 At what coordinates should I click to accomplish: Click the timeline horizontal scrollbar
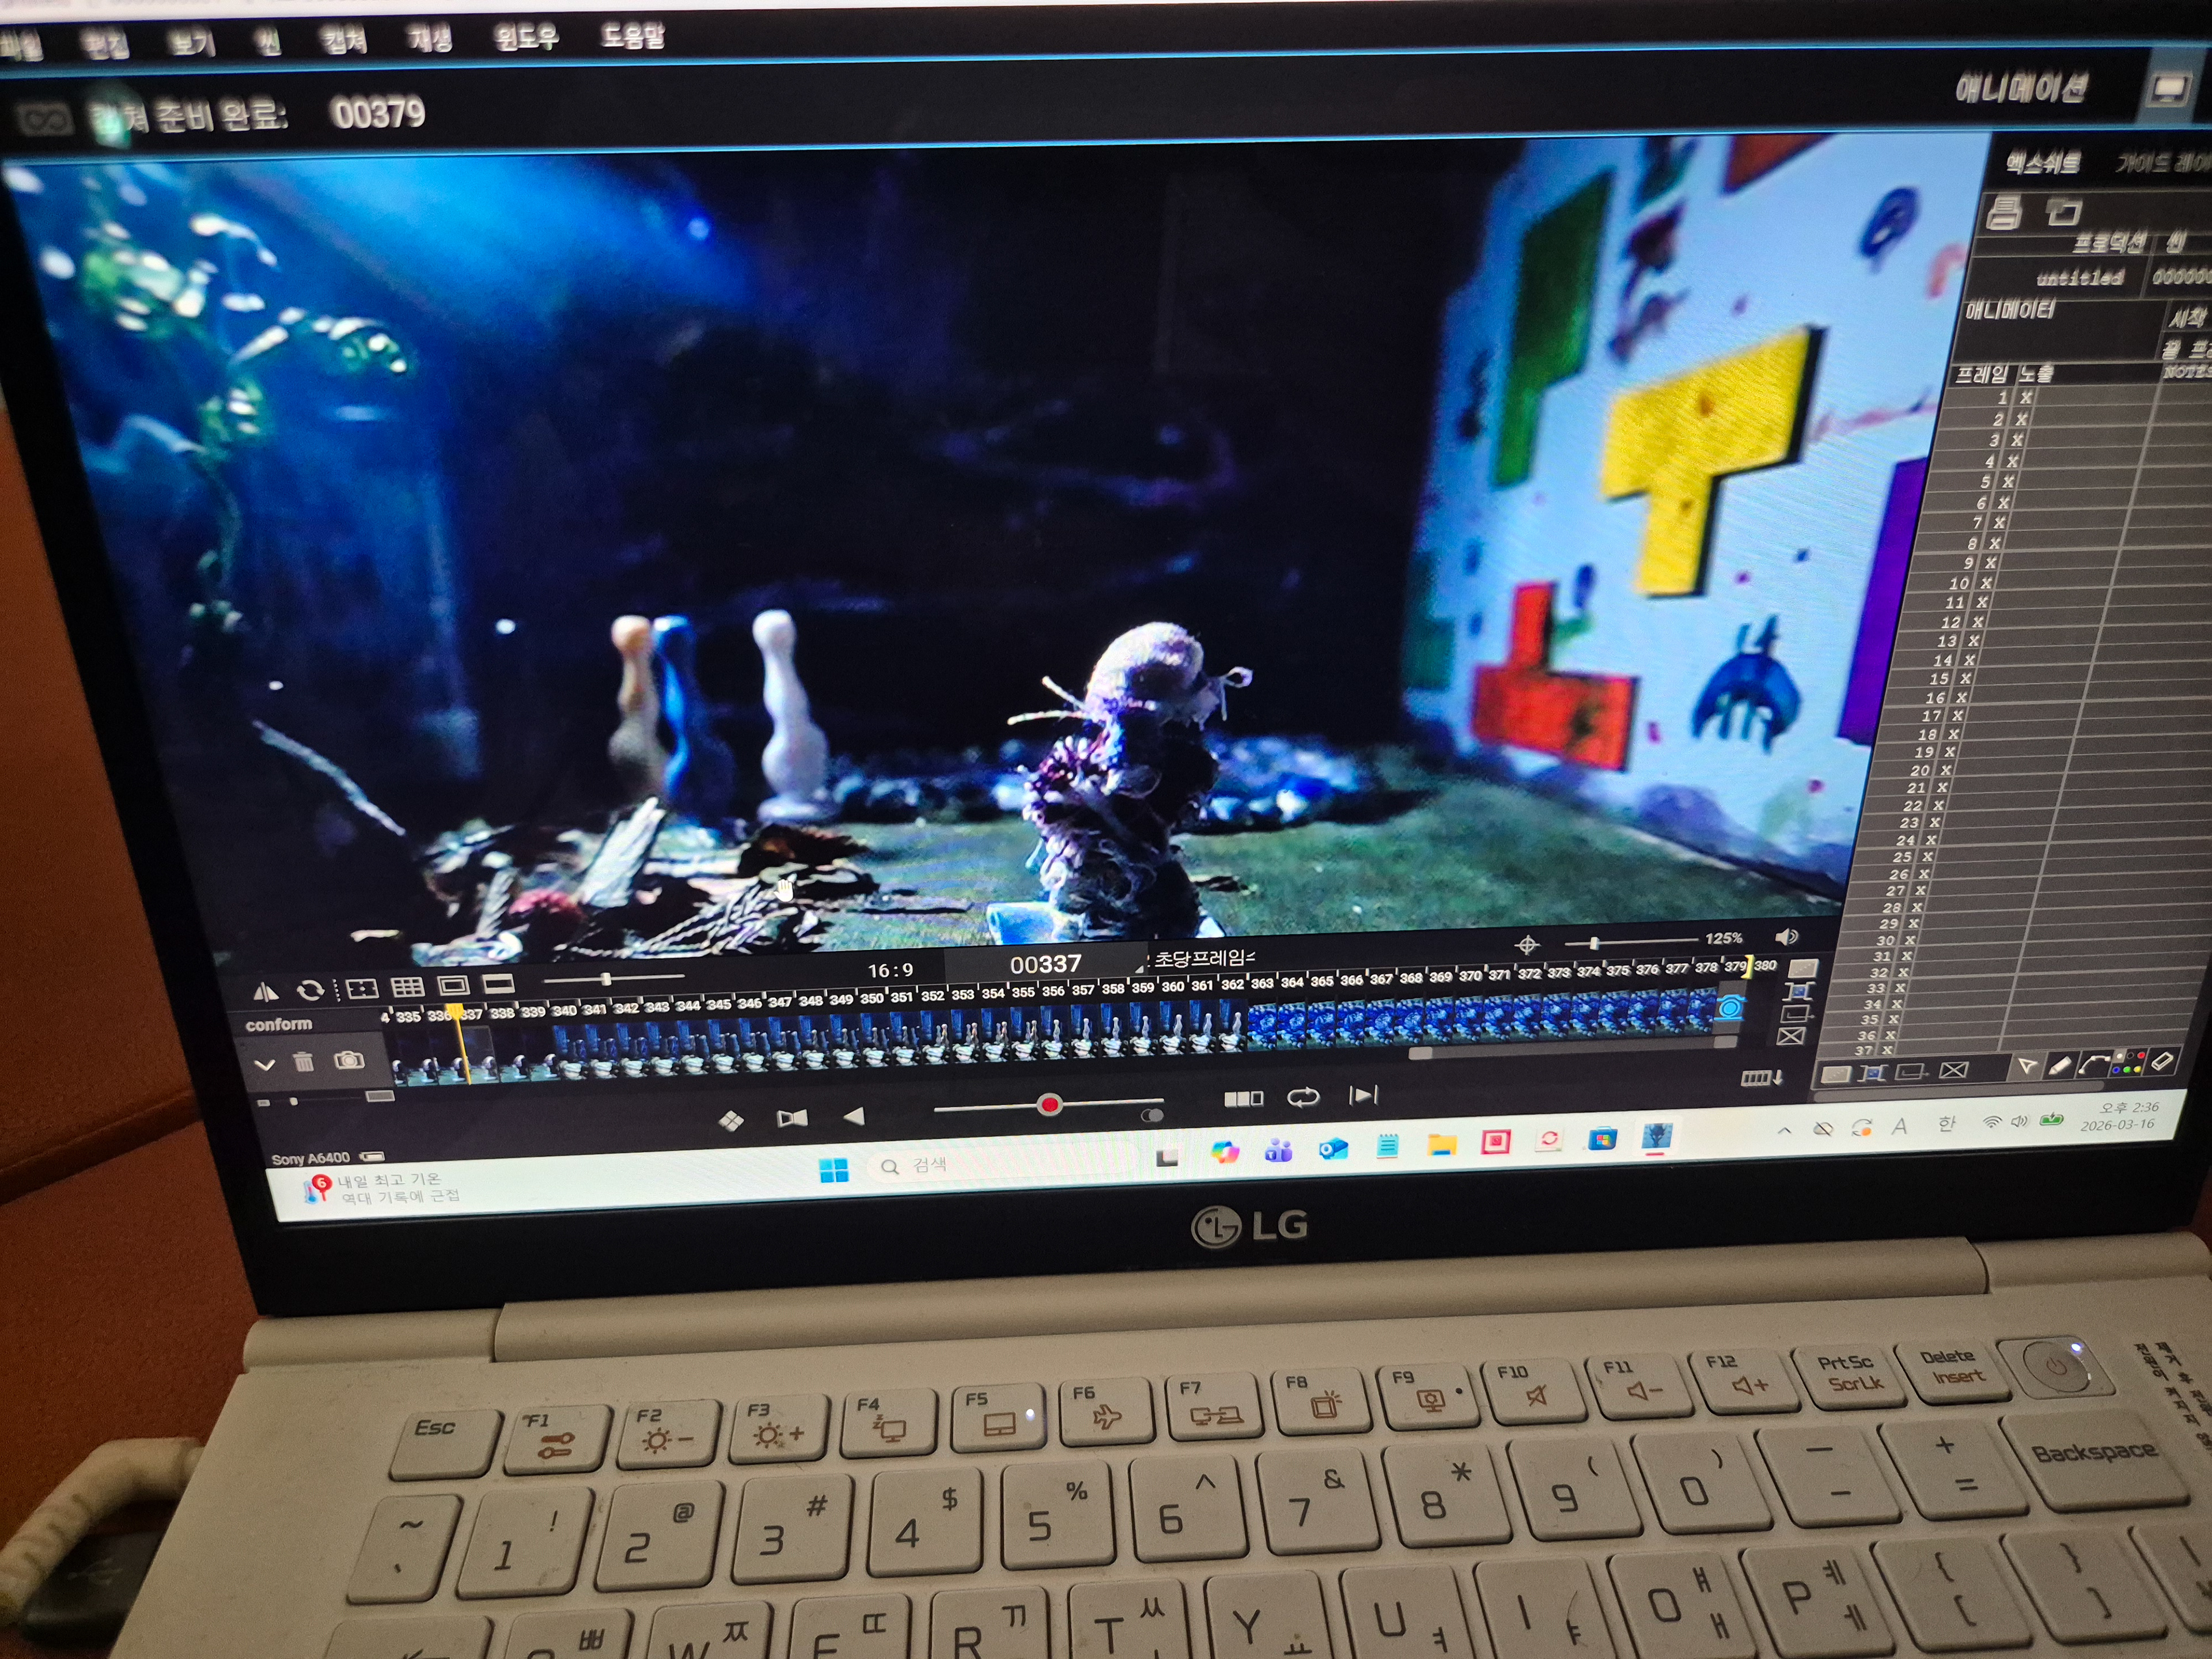(x=1573, y=1048)
